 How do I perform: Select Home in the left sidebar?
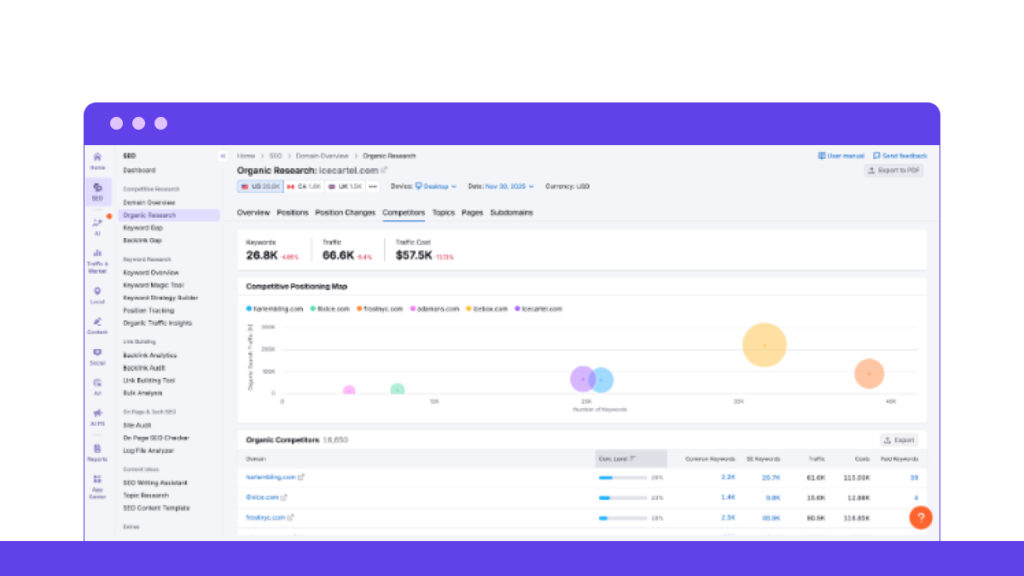coord(97,158)
